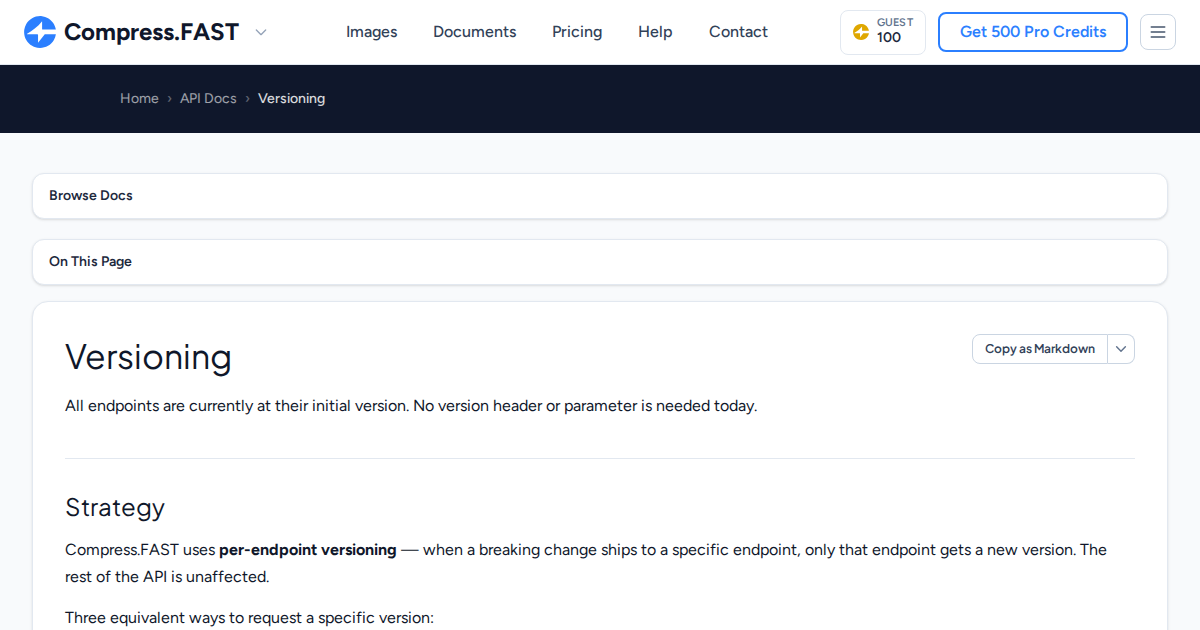The image size is (1200, 630).
Task: Click the guest credits count 100
Action: tap(889, 38)
